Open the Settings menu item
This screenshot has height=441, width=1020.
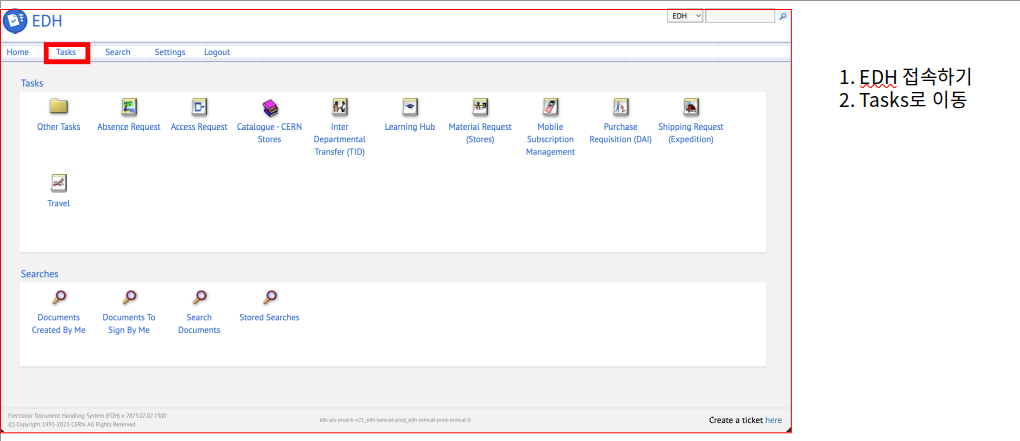coord(170,52)
